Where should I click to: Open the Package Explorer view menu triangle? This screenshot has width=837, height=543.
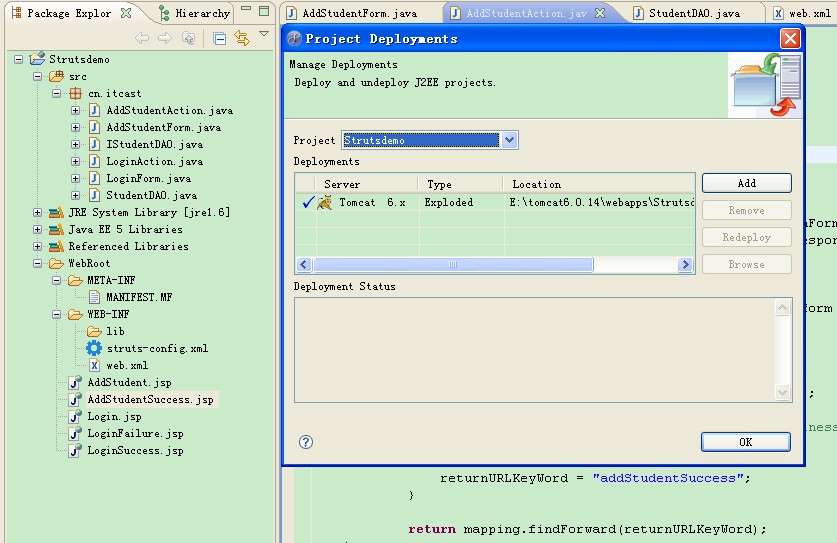pyautogui.click(x=264, y=34)
